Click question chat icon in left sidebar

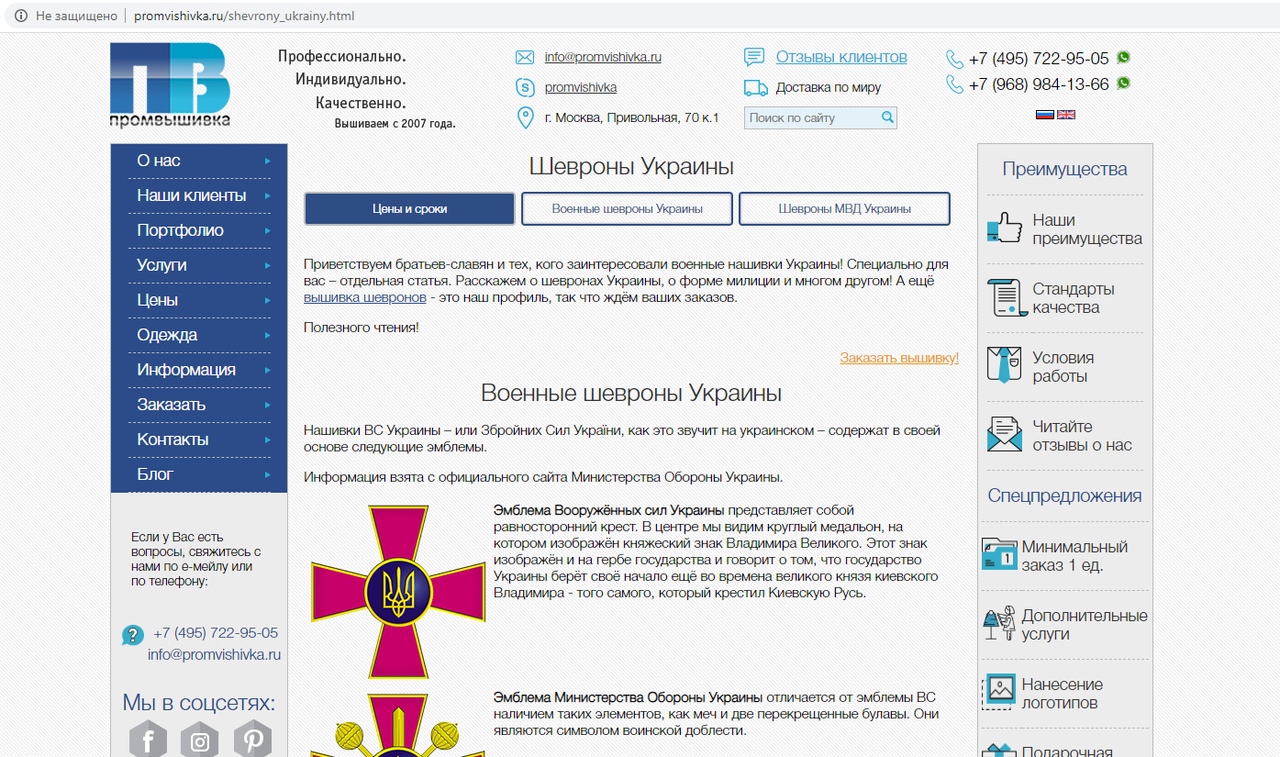click(x=132, y=635)
